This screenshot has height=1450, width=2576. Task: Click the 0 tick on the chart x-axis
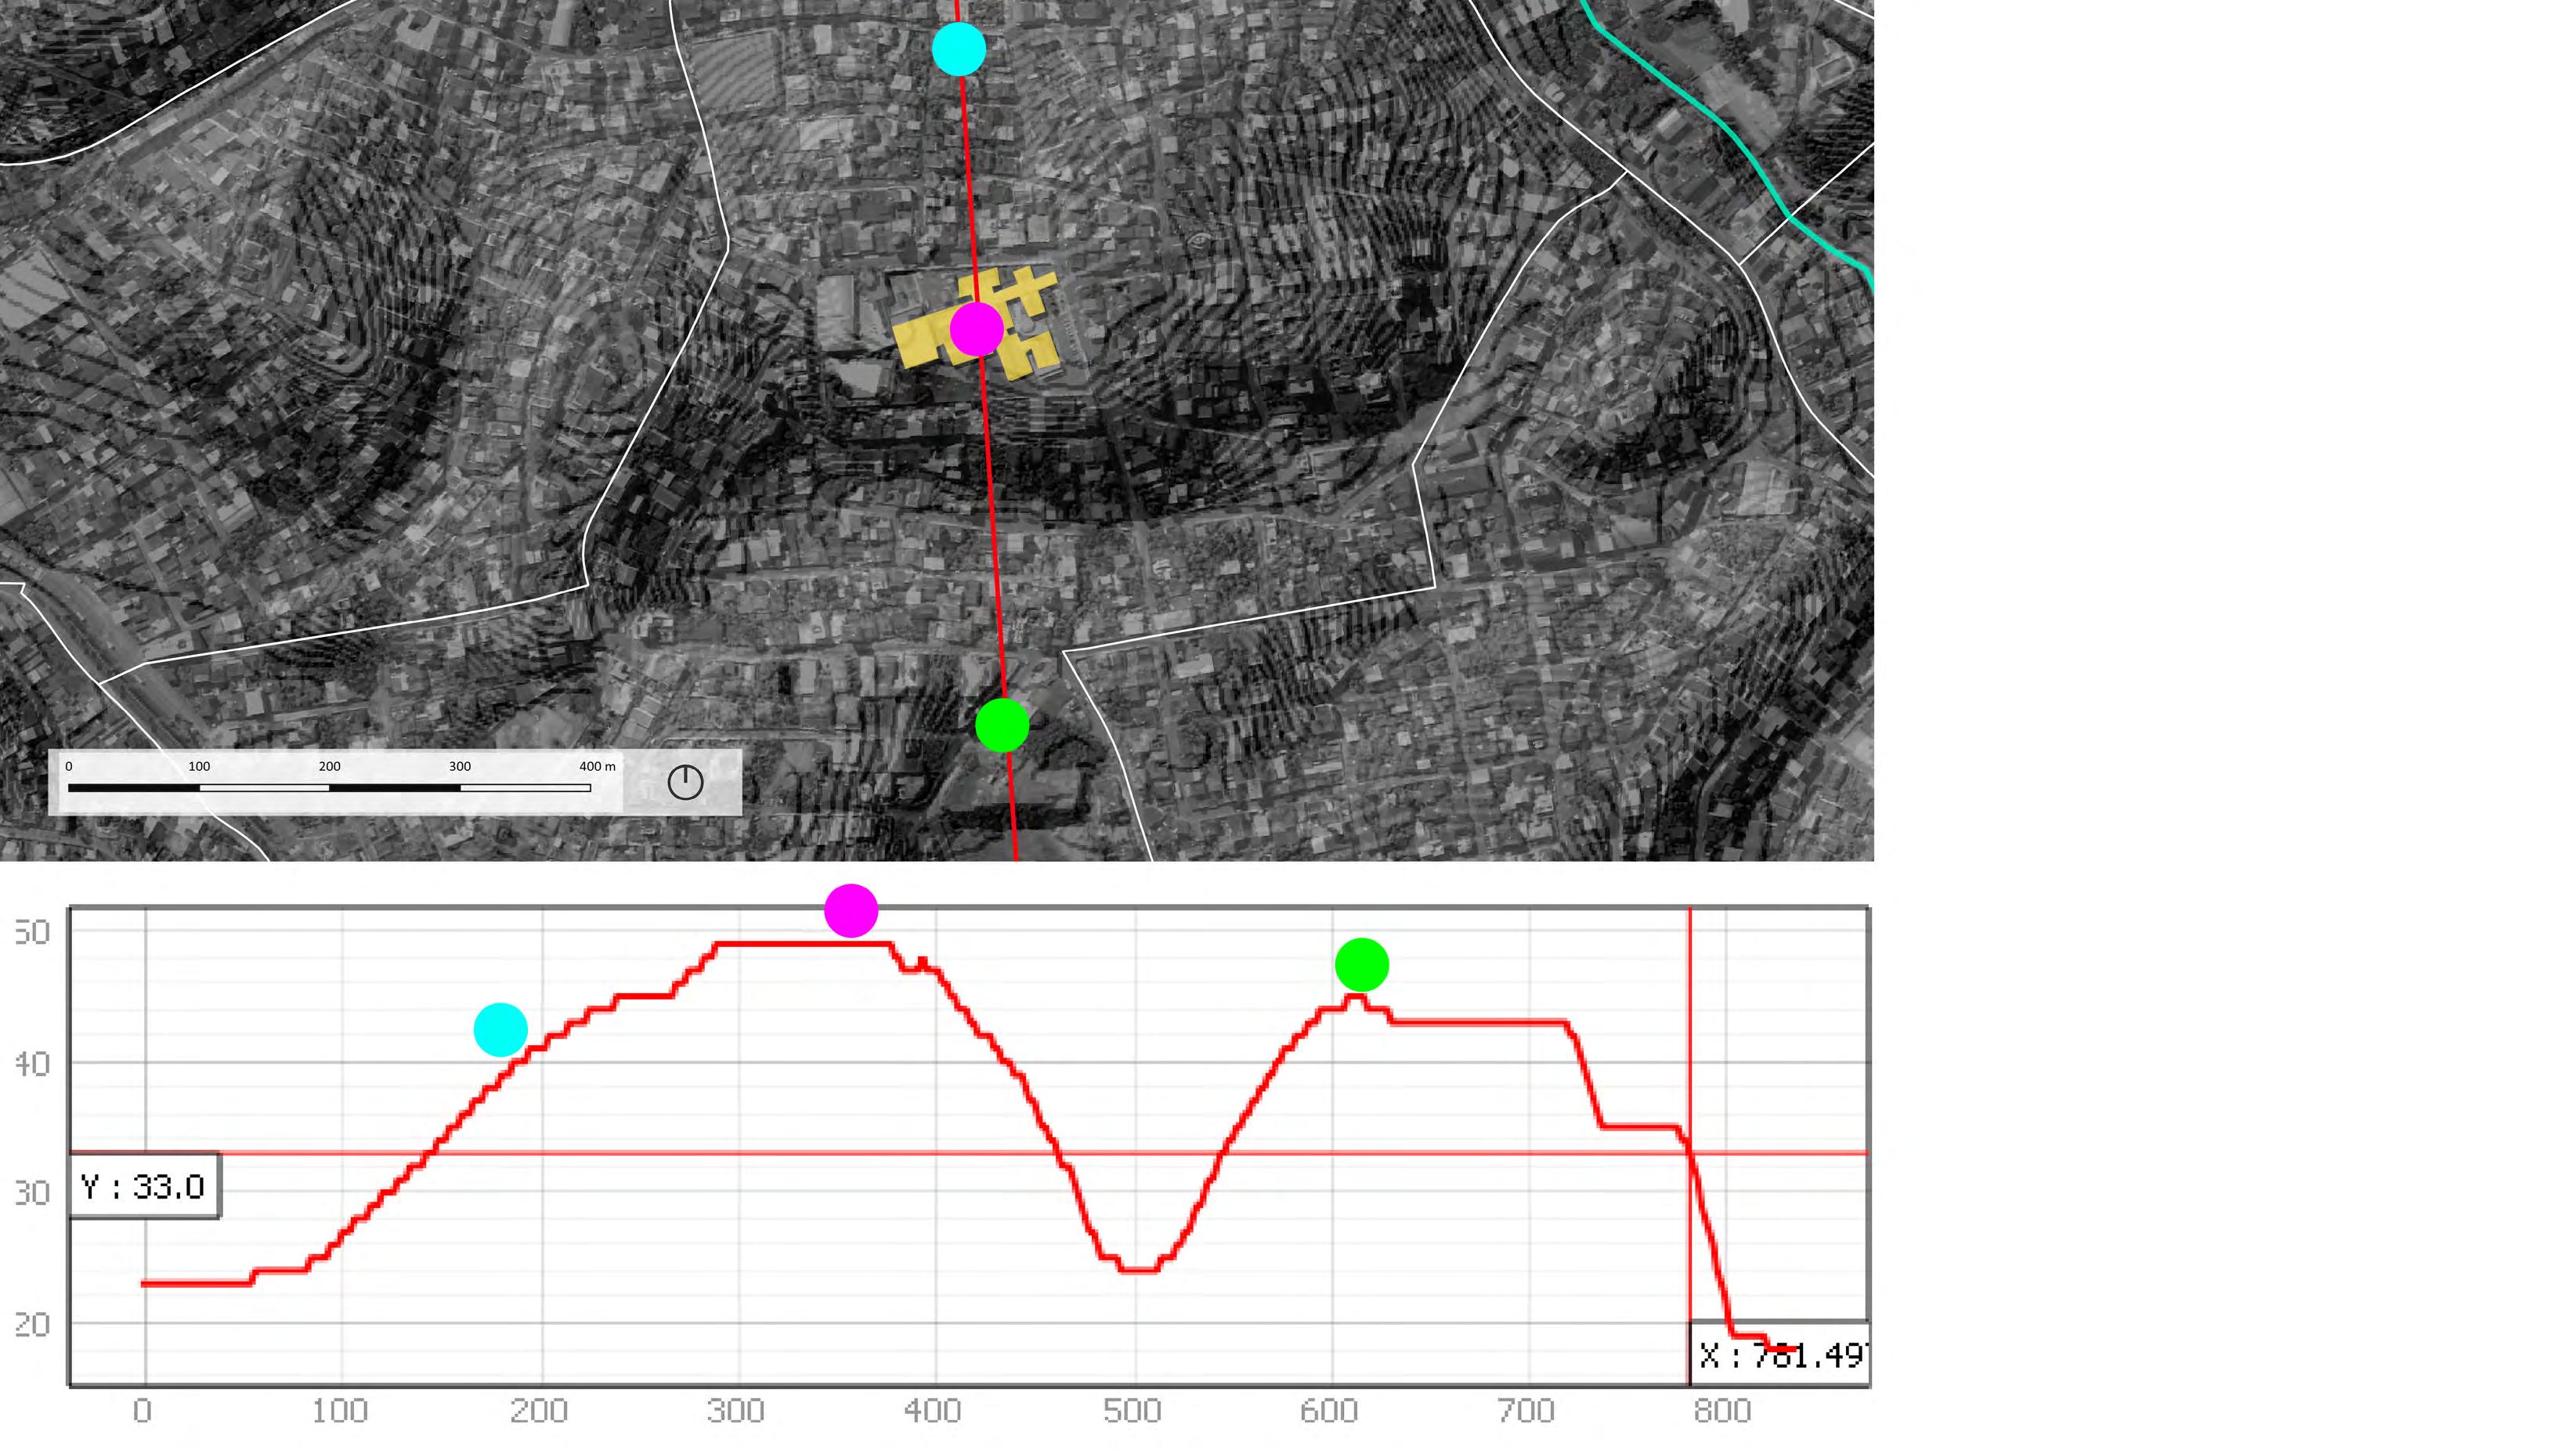click(143, 1411)
